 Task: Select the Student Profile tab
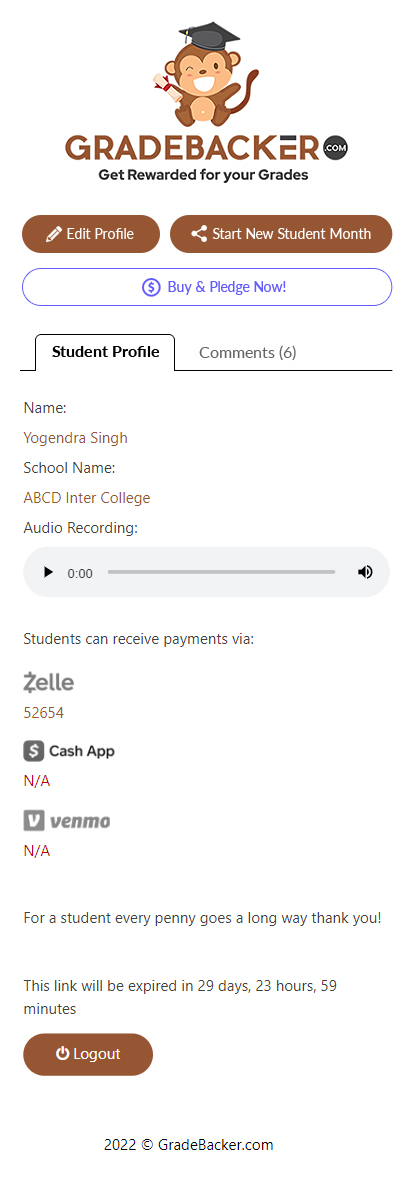105,352
